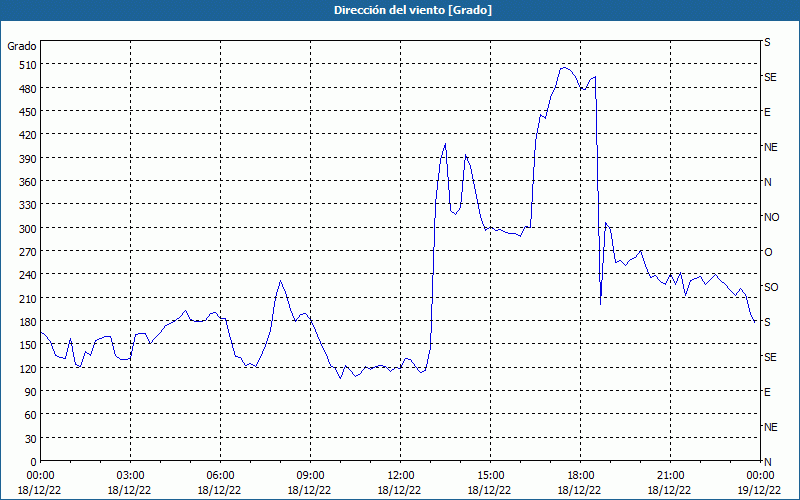Pick the 420 degree axis label
Image resolution: width=800 pixels, height=500 pixels.
pos(28,135)
